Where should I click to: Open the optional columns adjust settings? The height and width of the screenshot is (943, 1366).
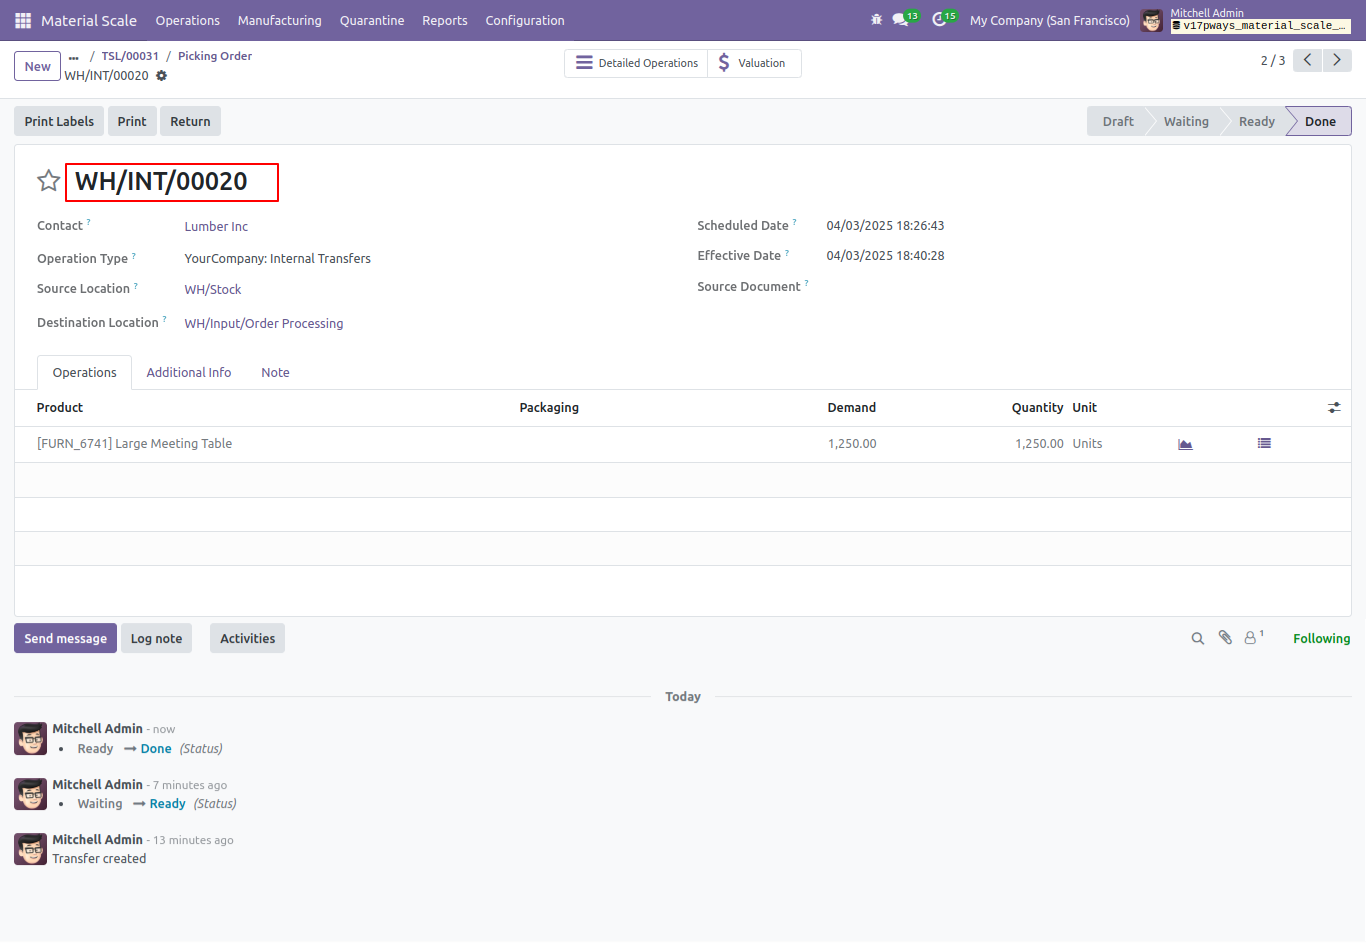coord(1334,408)
